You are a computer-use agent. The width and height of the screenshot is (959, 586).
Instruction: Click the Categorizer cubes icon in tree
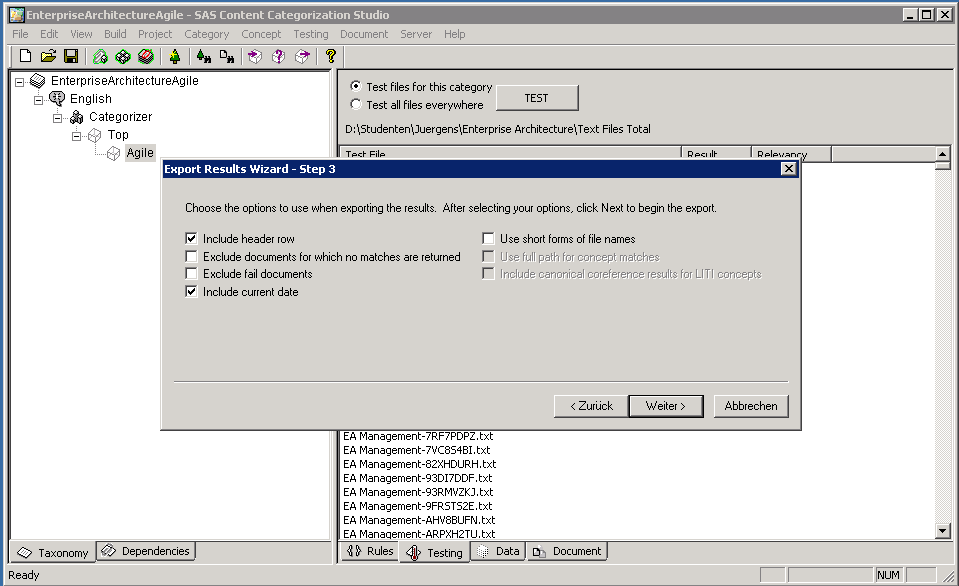tap(76, 117)
